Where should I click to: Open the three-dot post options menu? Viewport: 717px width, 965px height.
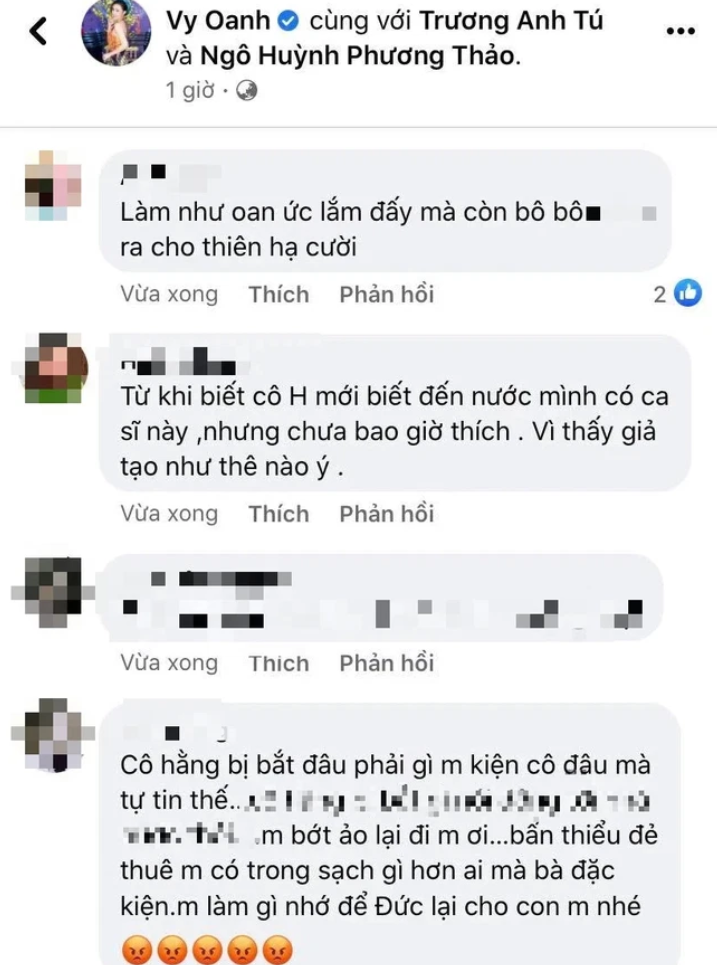tap(681, 31)
